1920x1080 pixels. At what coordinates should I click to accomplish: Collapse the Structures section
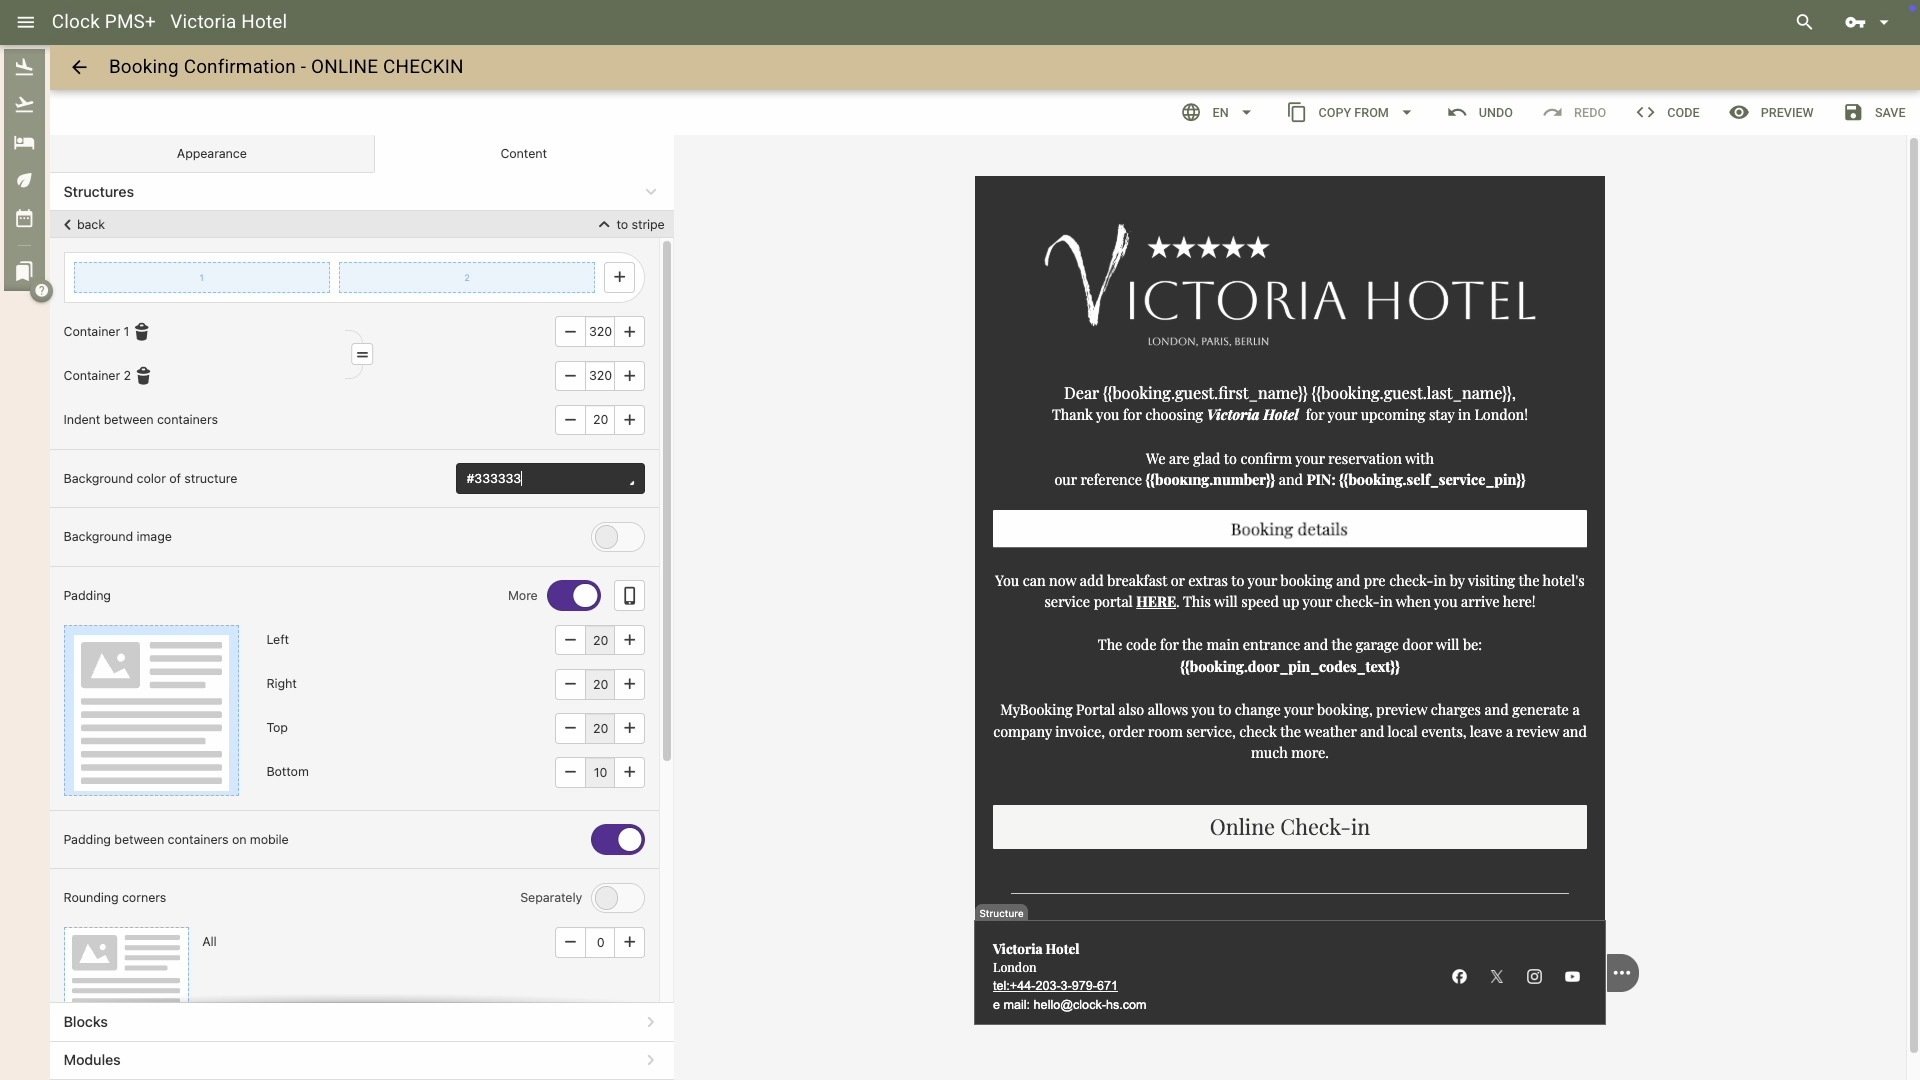[x=651, y=192]
